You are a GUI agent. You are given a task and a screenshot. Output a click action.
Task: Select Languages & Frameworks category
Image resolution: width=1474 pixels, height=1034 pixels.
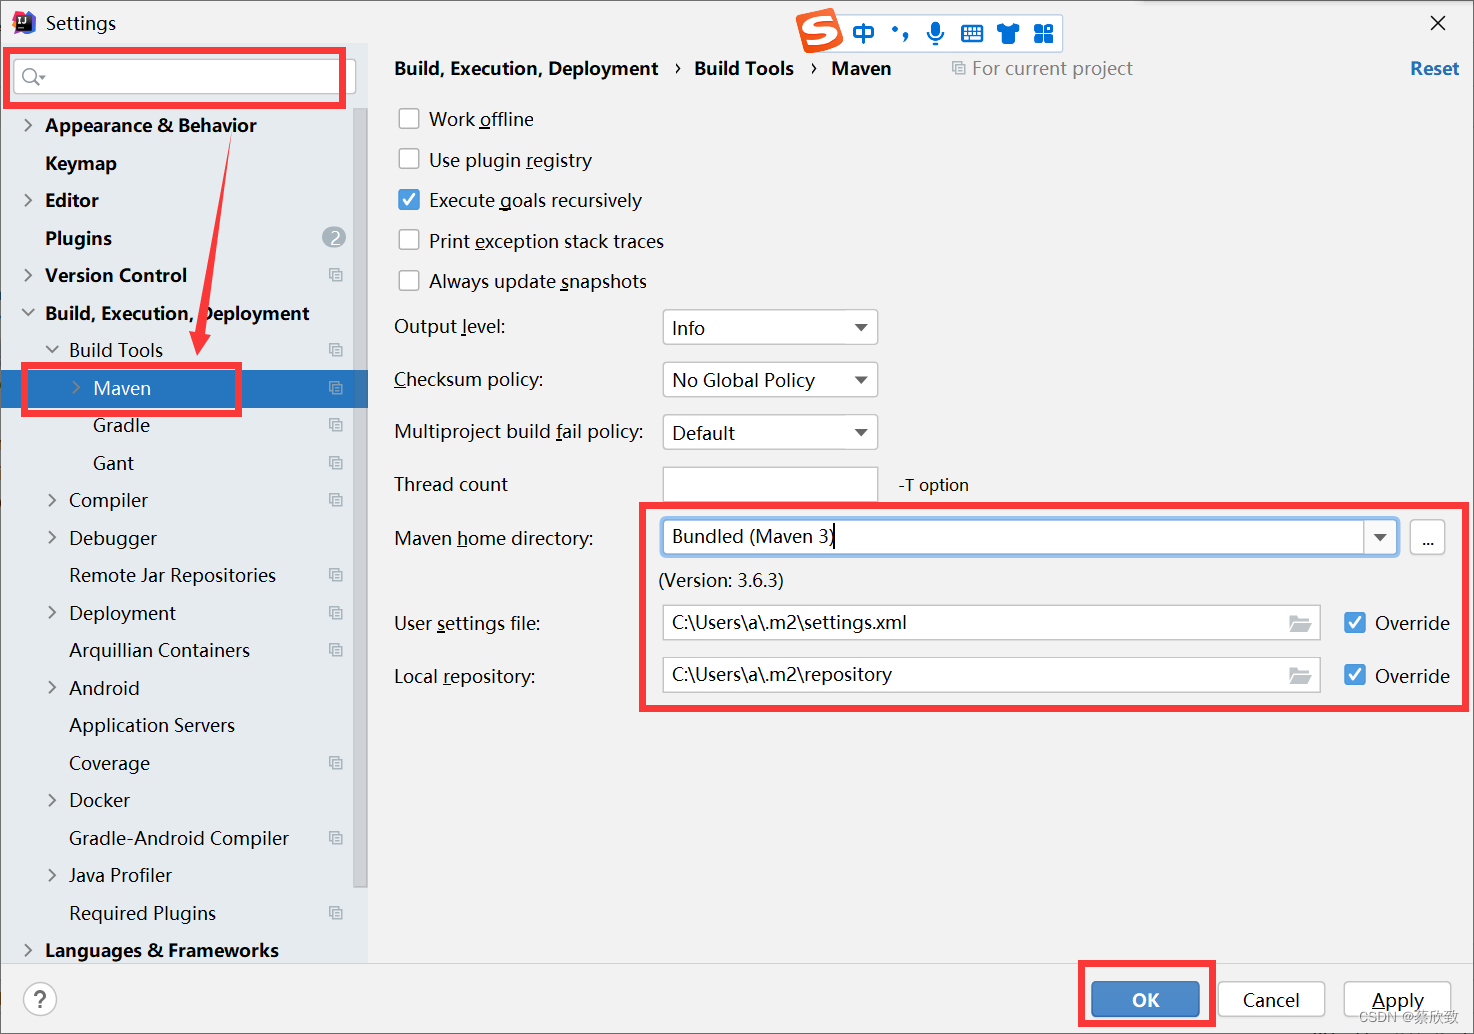pos(162,950)
